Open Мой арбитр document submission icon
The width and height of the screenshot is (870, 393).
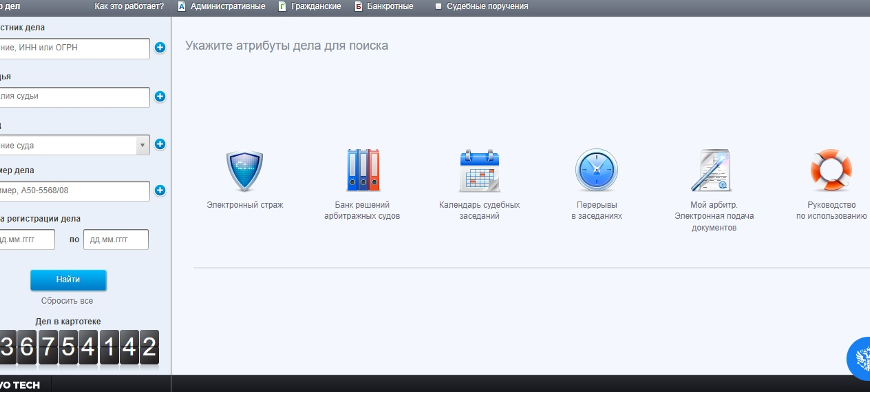[711, 170]
